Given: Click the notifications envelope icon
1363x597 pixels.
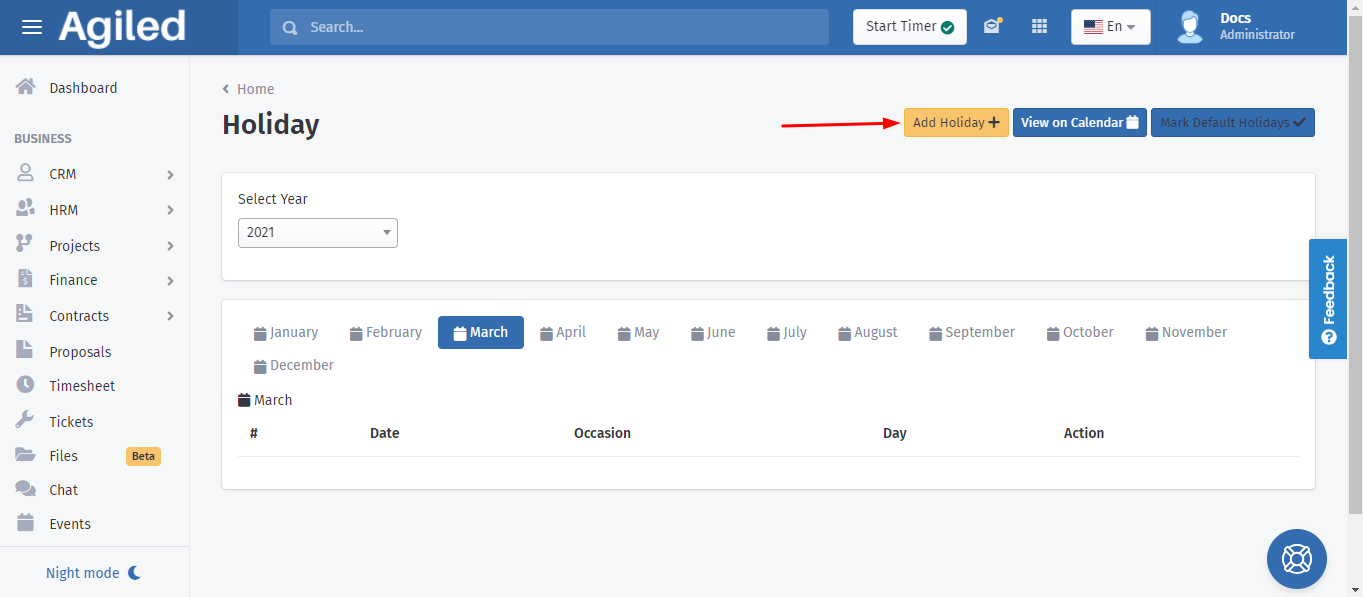Looking at the screenshot, I should [x=992, y=27].
